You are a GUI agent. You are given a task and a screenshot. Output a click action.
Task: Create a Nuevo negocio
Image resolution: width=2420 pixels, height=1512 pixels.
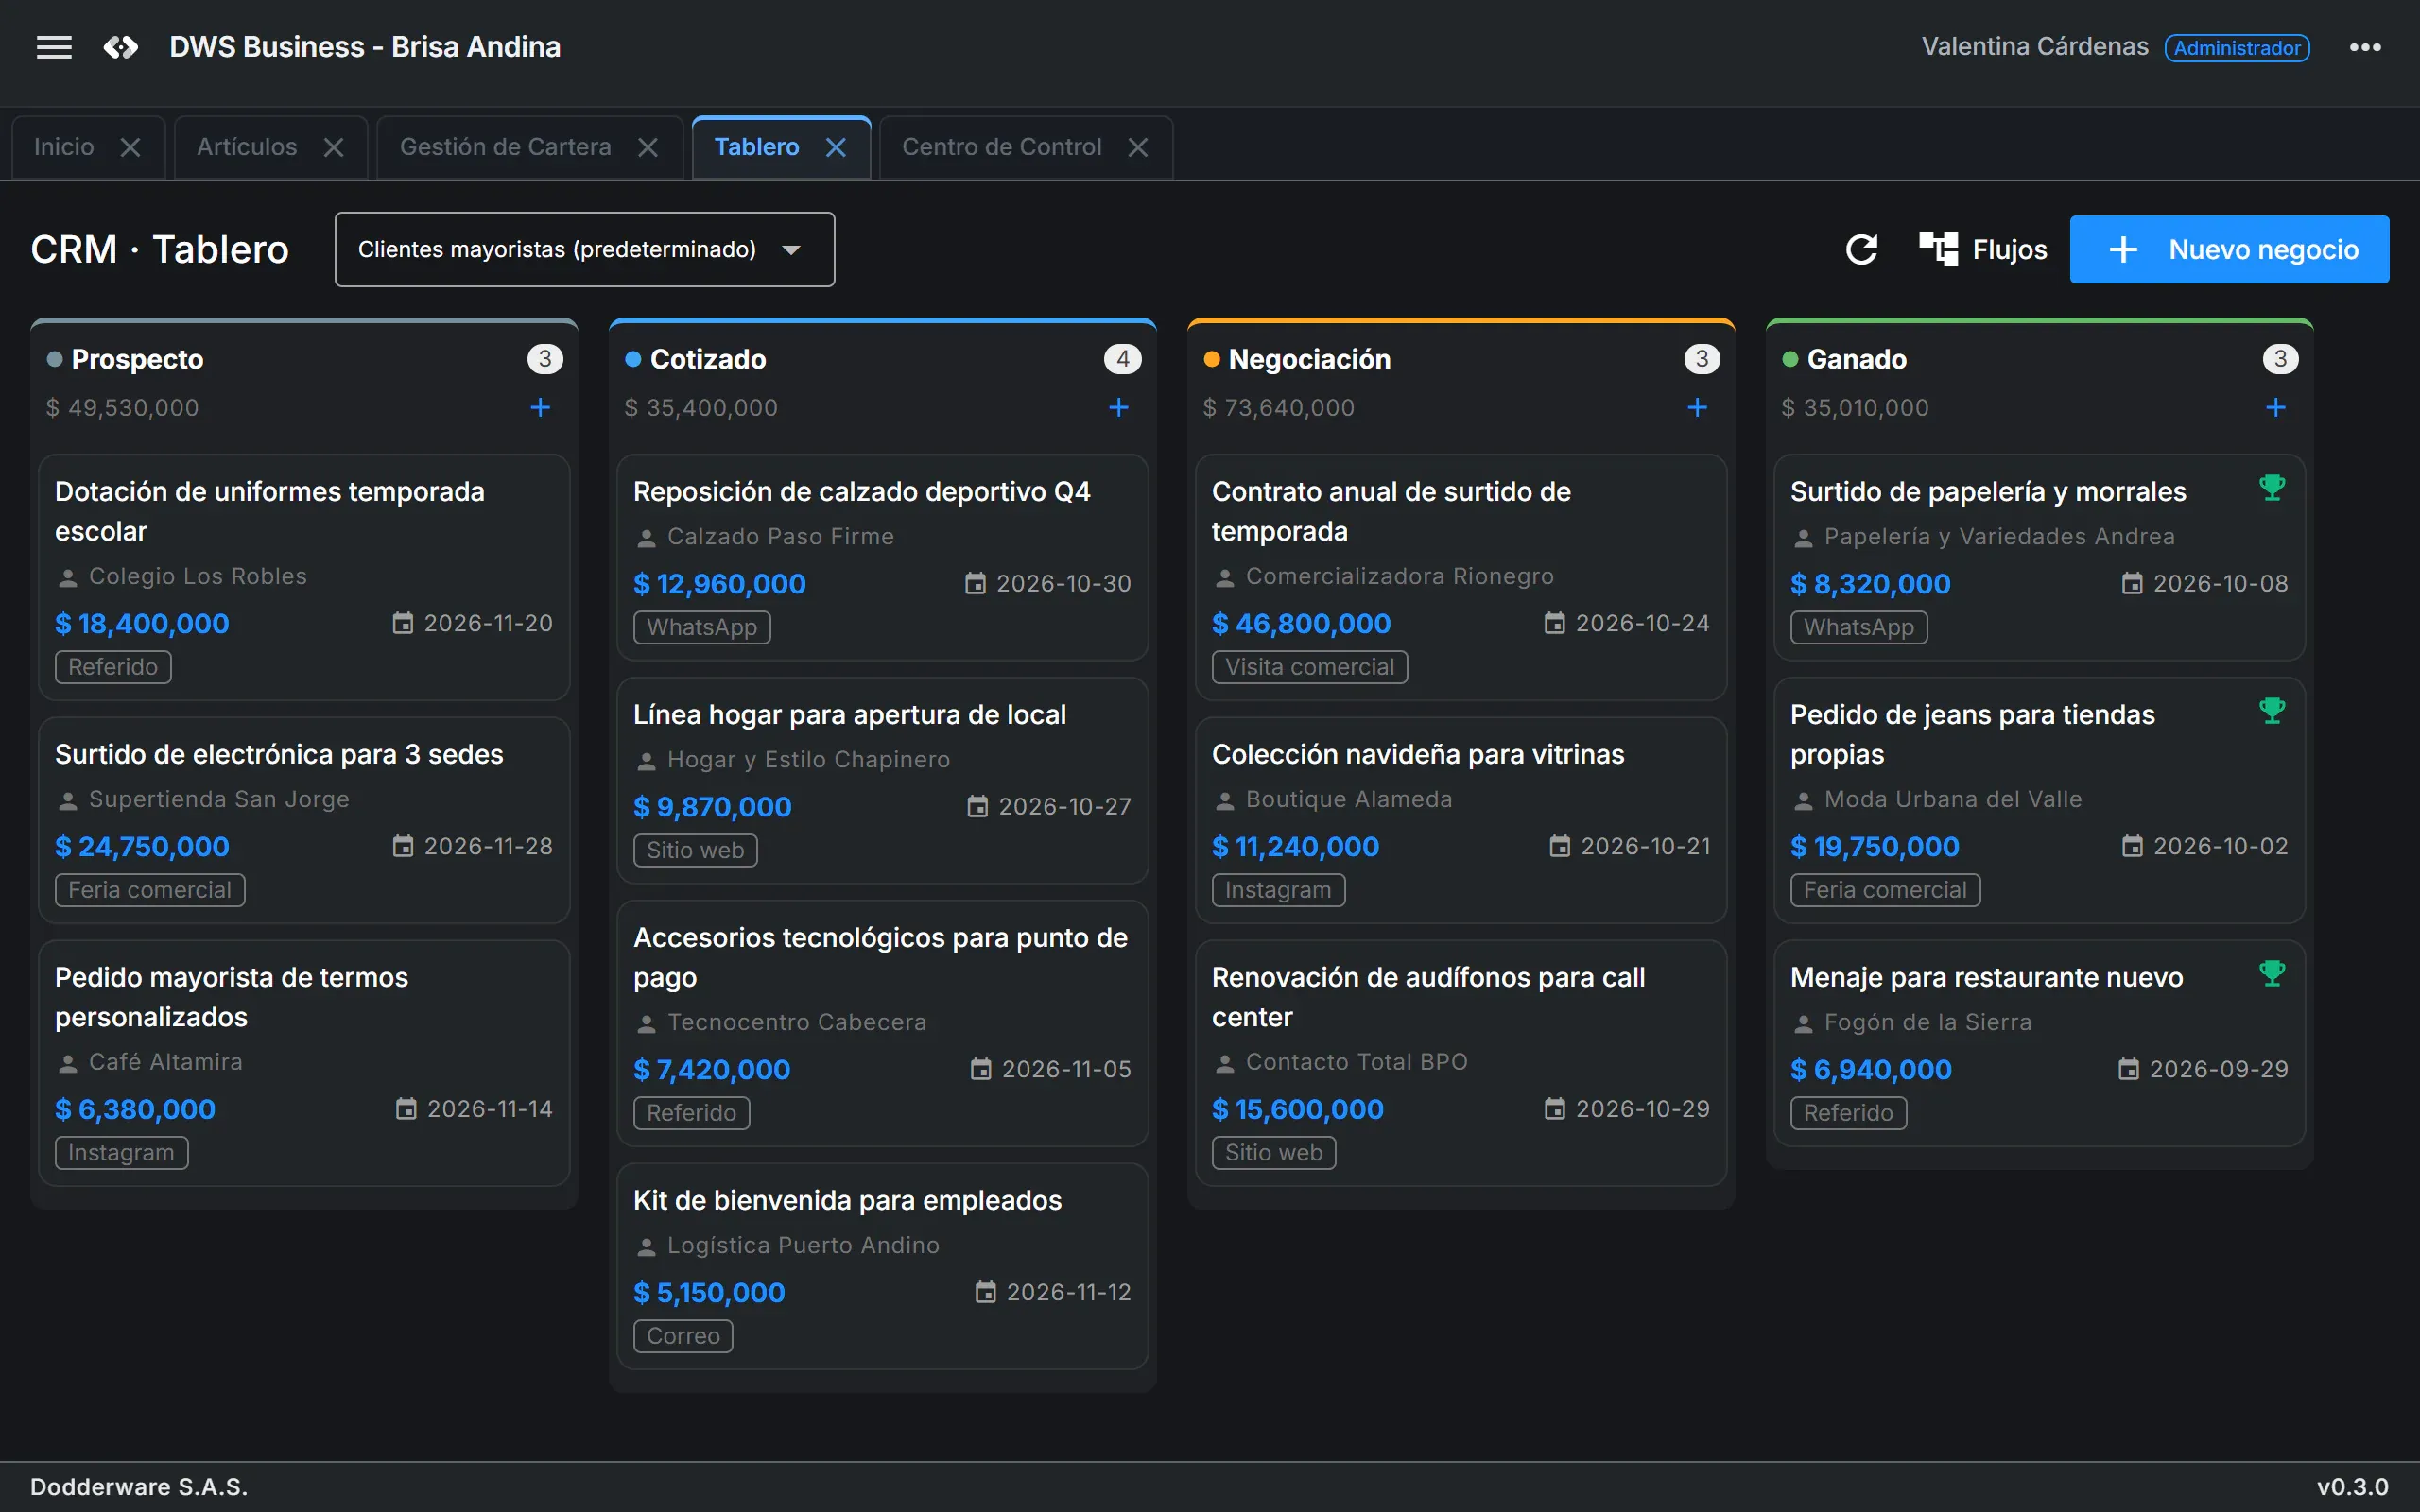[x=2229, y=249]
